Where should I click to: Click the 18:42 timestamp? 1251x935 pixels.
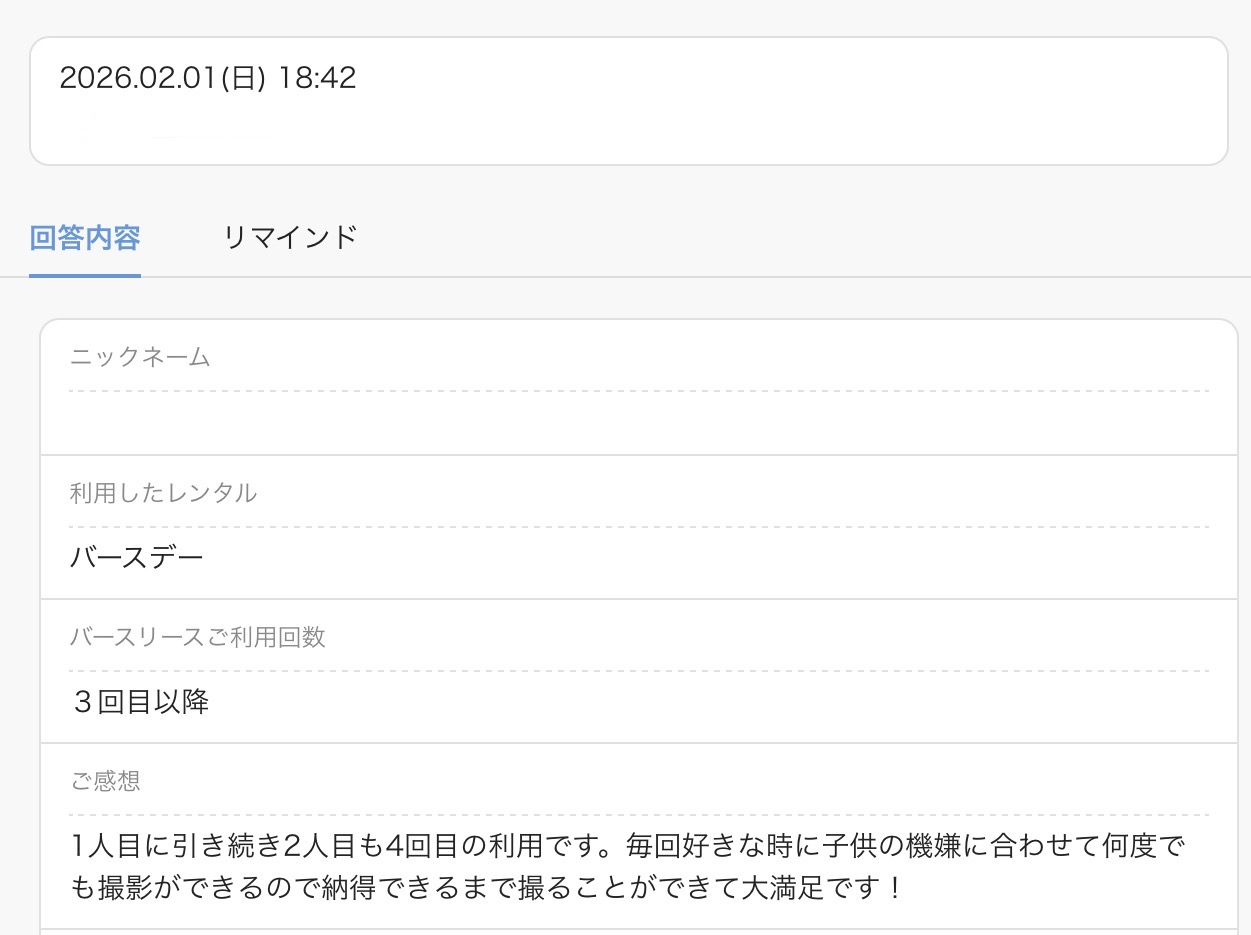coord(316,78)
